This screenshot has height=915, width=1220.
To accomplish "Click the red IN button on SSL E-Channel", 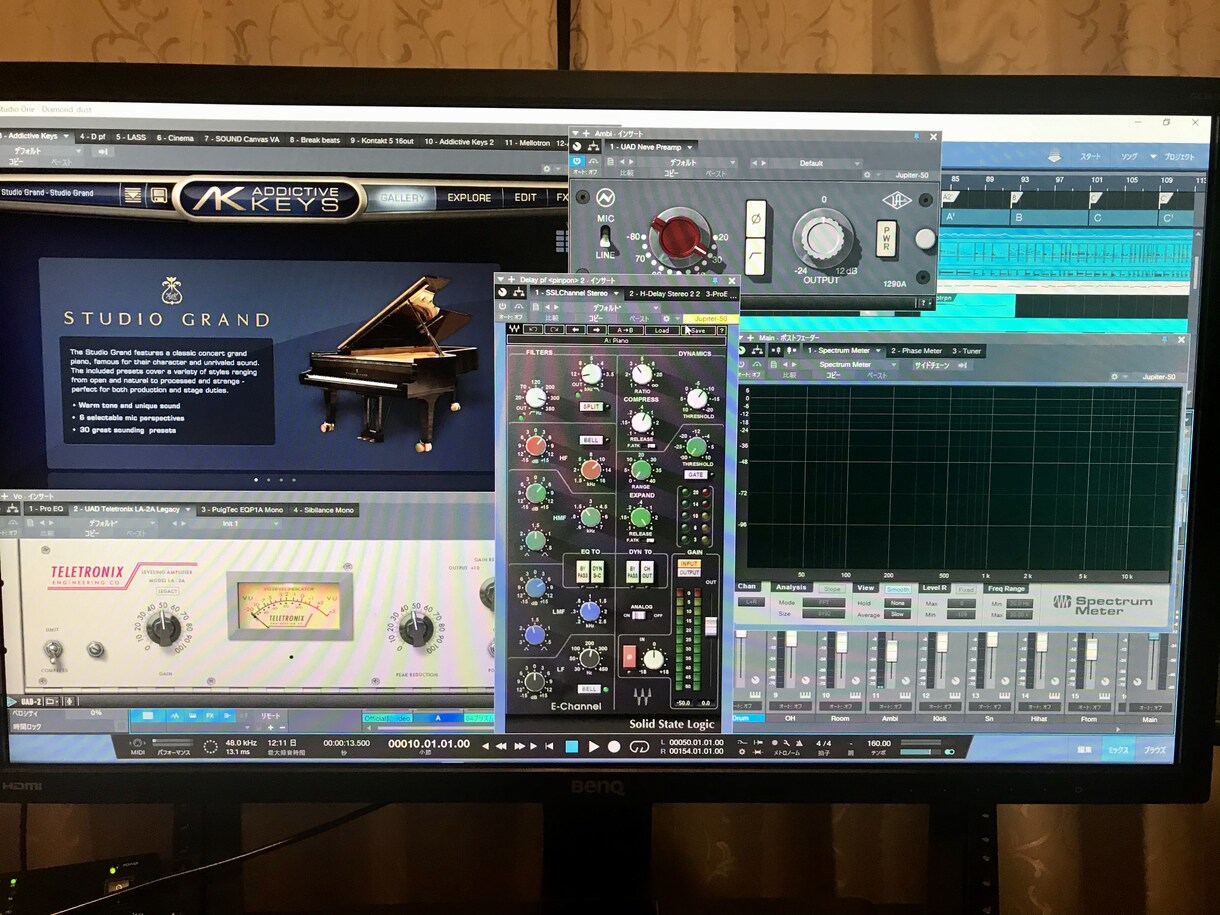I will [x=630, y=655].
